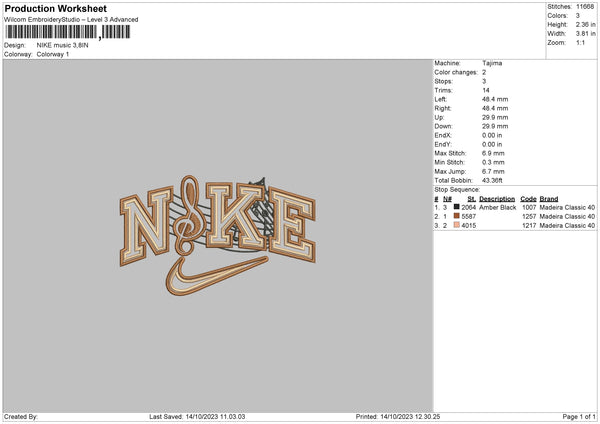This screenshot has width=600, height=424.
Task: Click the 'Amber Black' description cell
Action: 497,207
